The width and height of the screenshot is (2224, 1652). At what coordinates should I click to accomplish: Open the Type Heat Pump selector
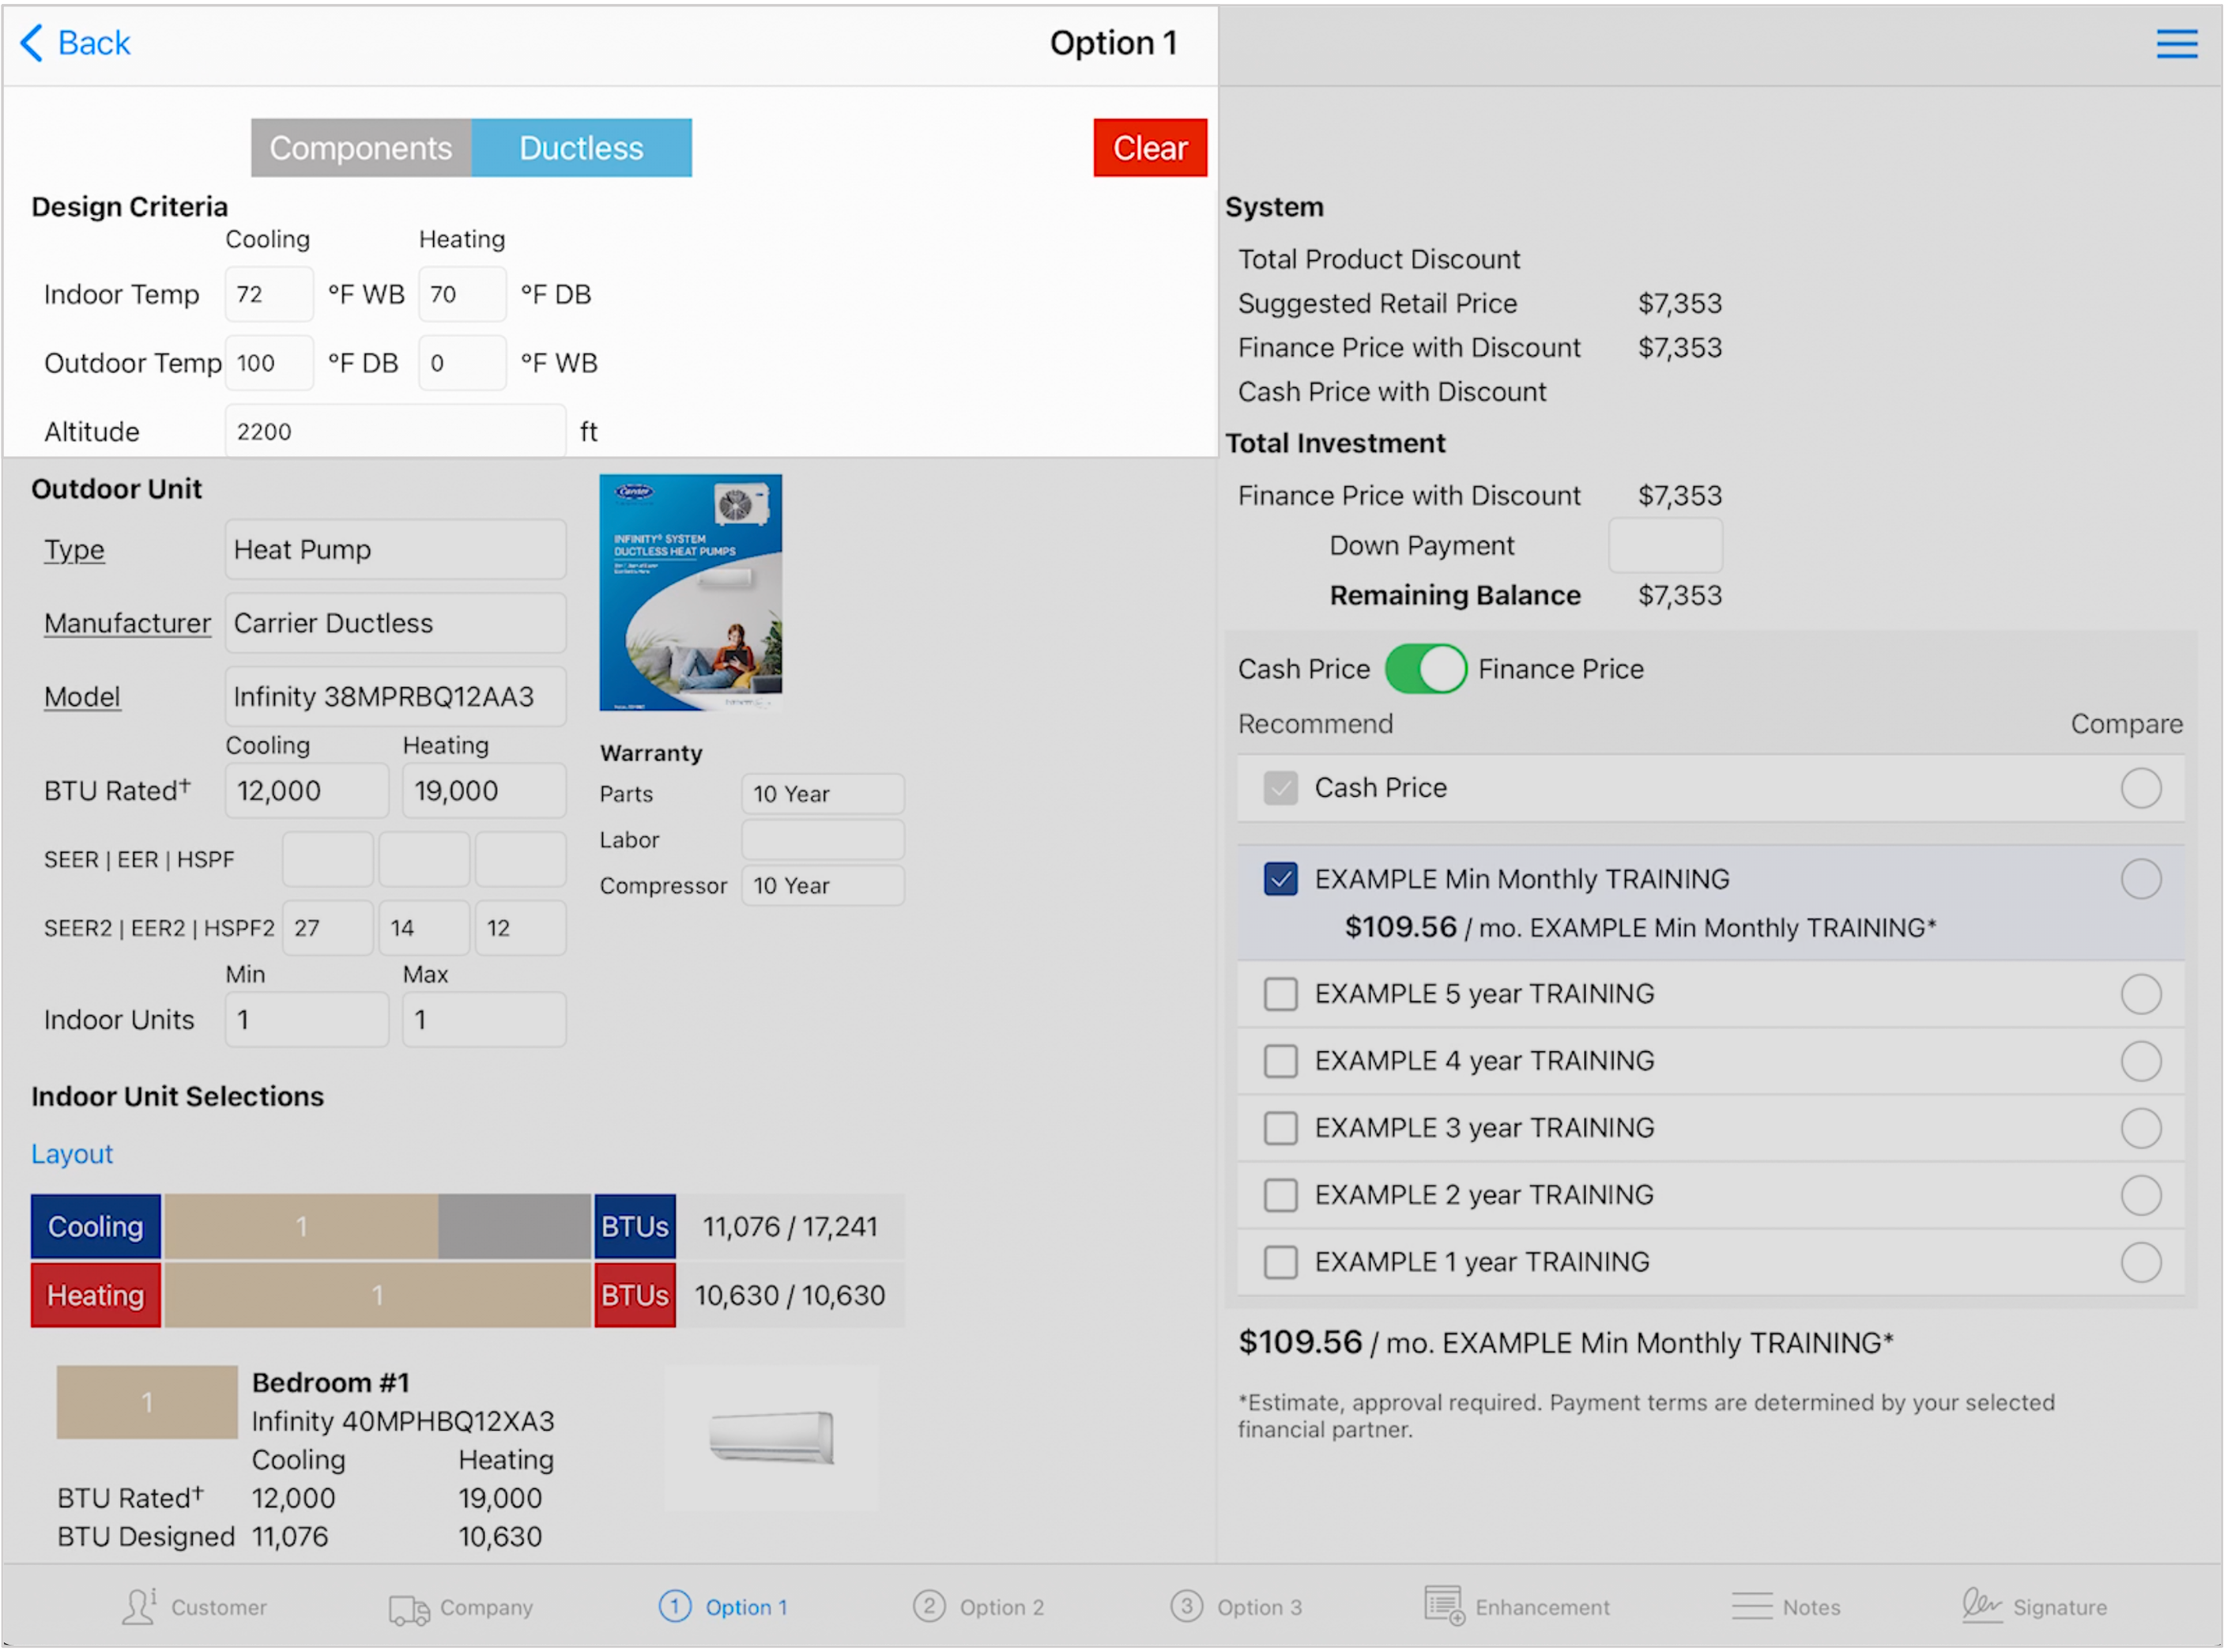click(395, 549)
